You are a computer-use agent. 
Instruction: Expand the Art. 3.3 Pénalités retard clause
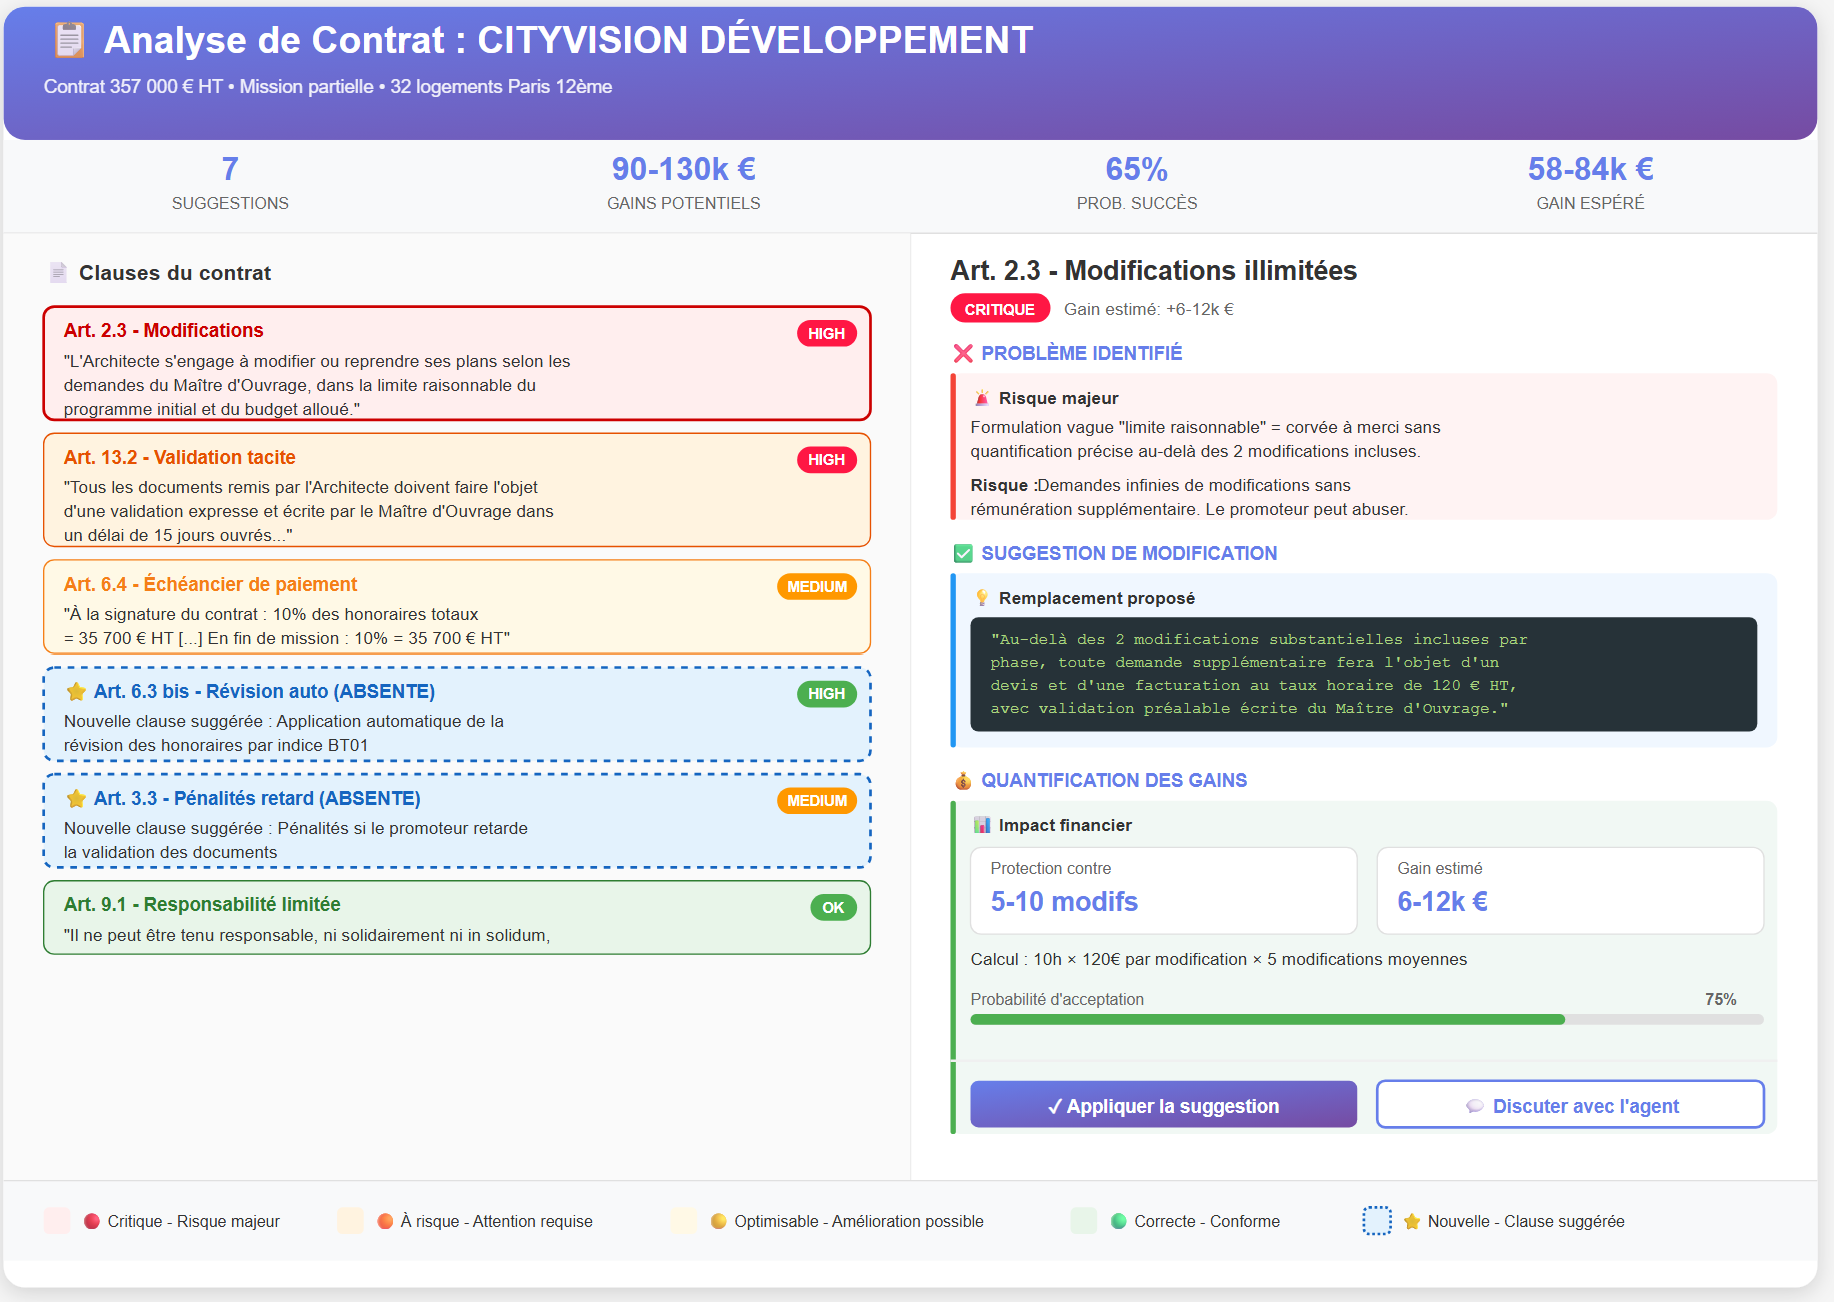pyautogui.click(x=456, y=820)
